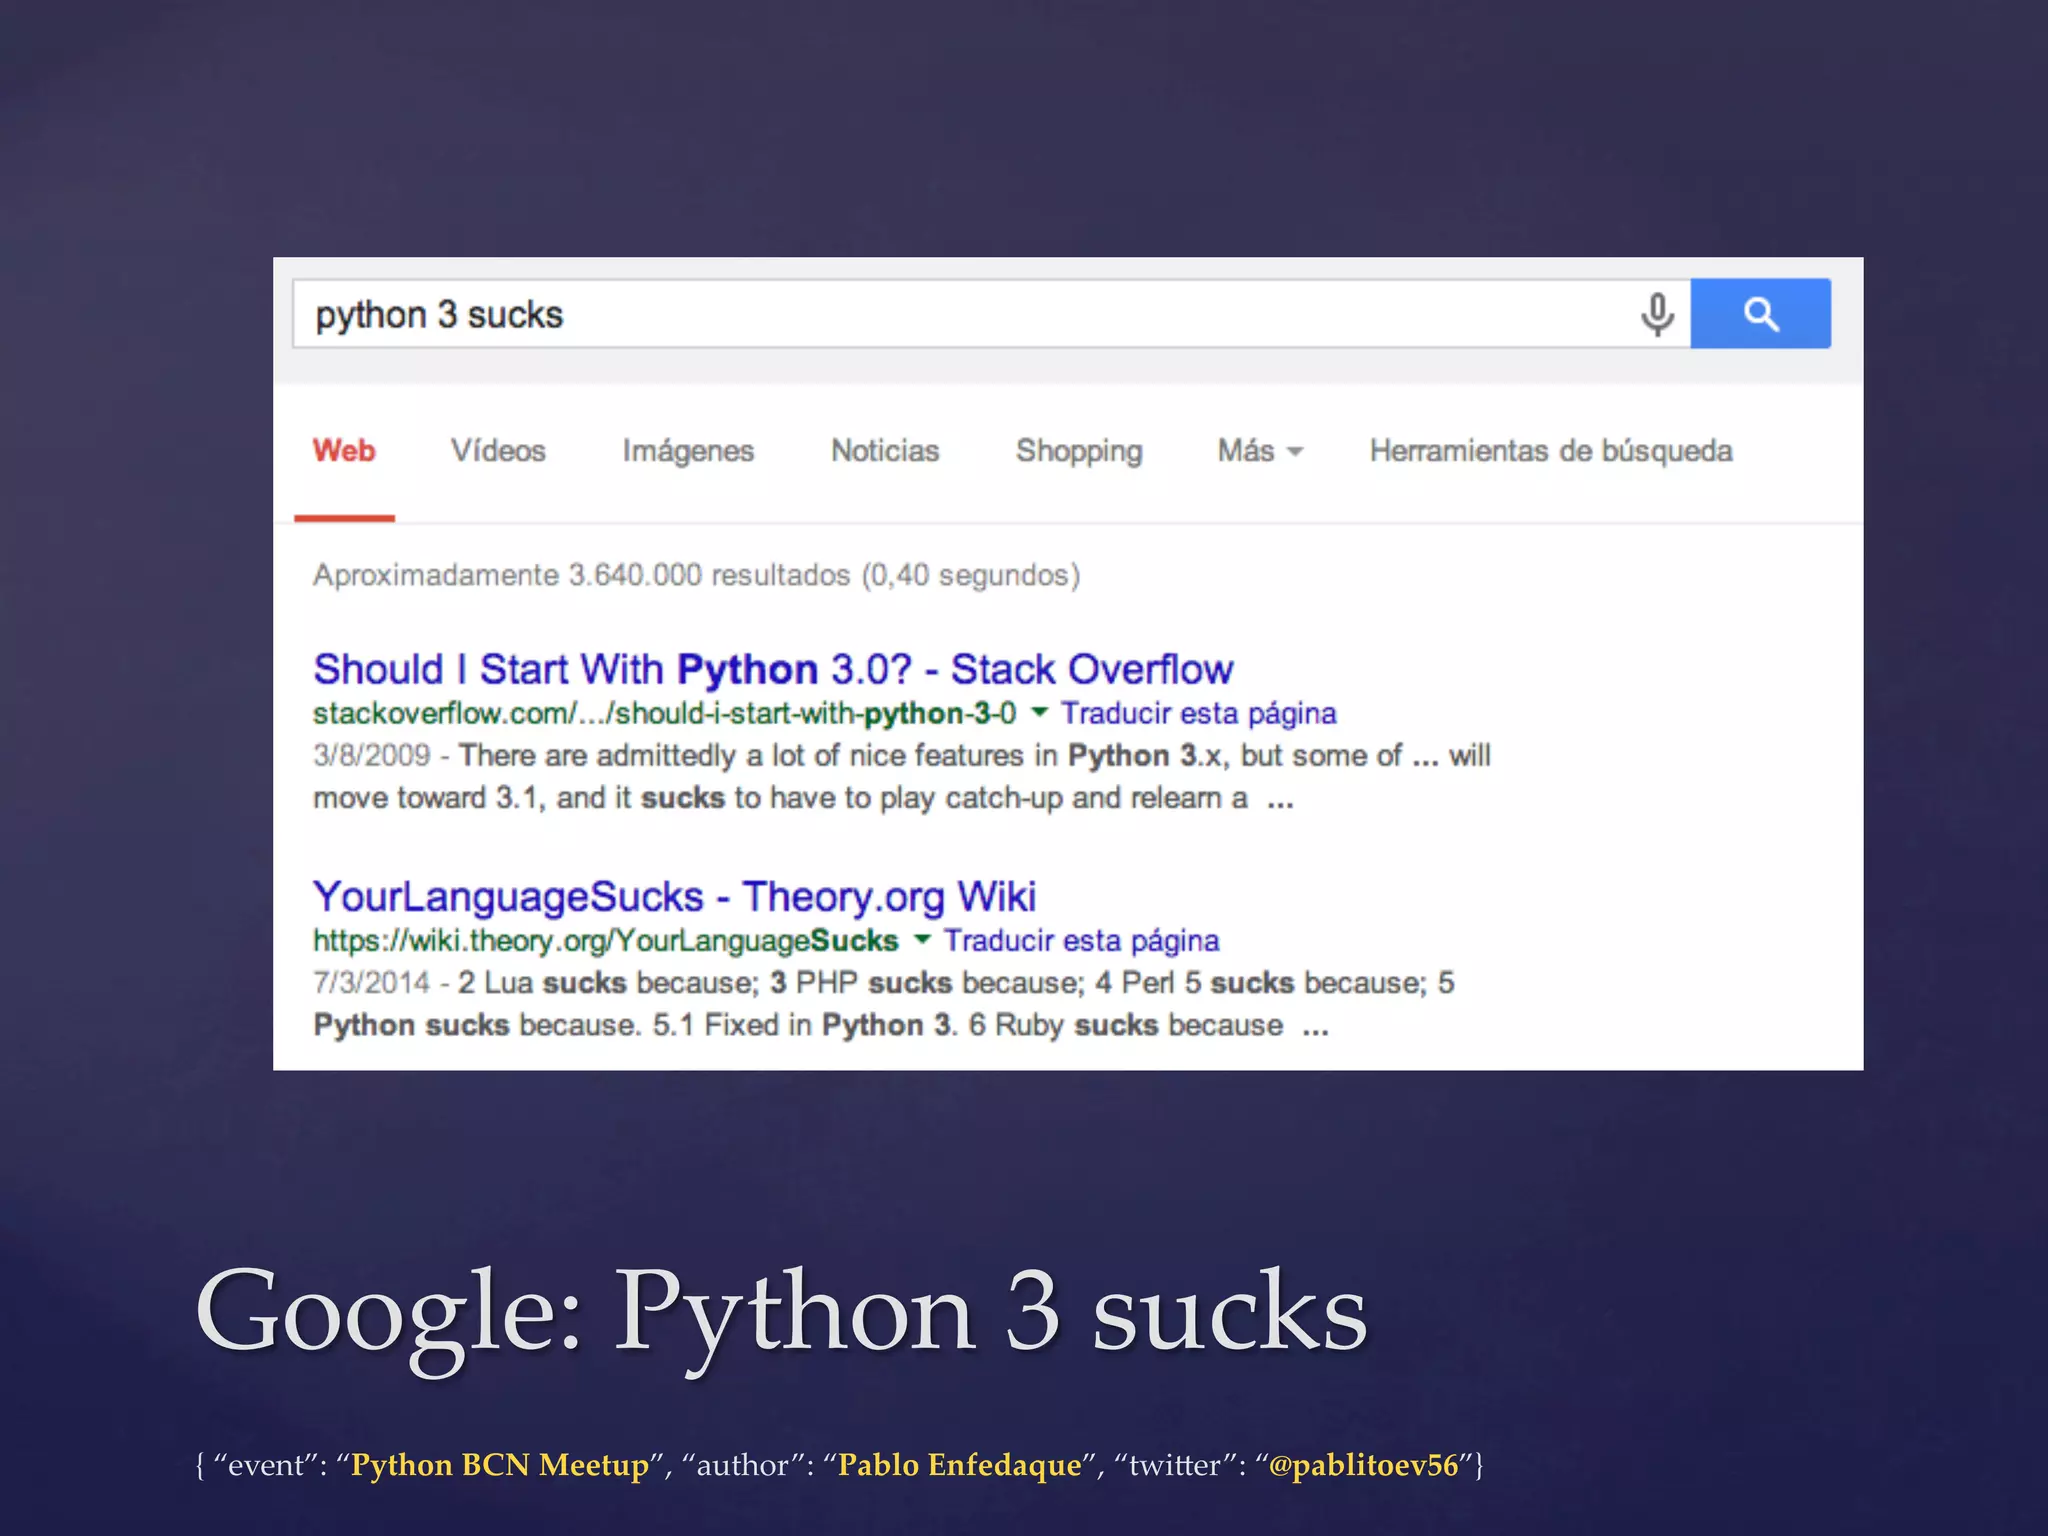Image resolution: width=2048 pixels, height=1536 pixels.
Task: Switch to the Vídeos tab
Action: (x=498, y=451)
